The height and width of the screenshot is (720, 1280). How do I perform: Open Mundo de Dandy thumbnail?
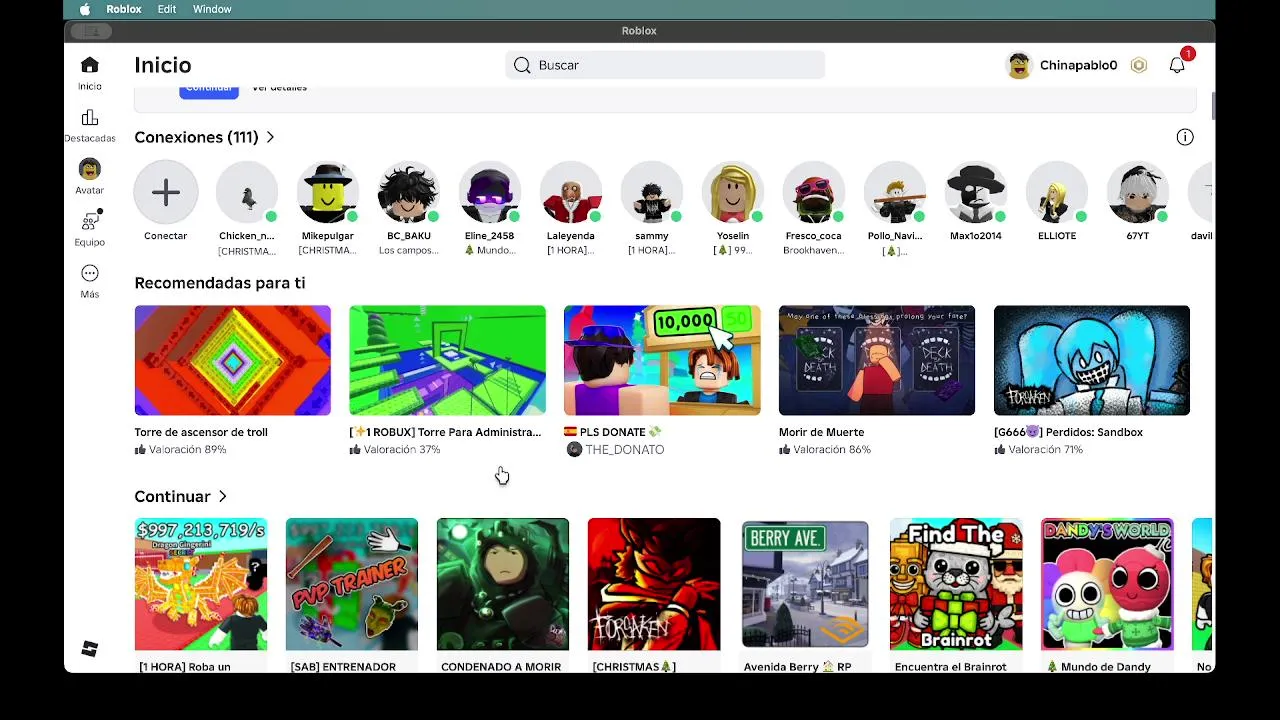point(1107,584)
